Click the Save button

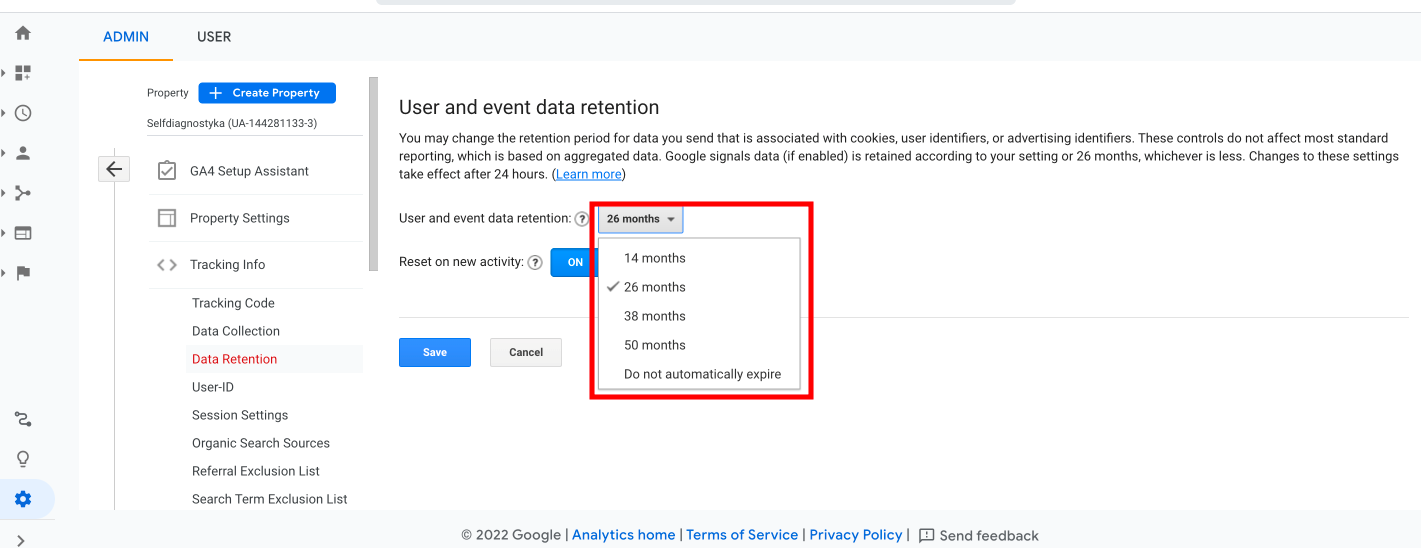434,352
